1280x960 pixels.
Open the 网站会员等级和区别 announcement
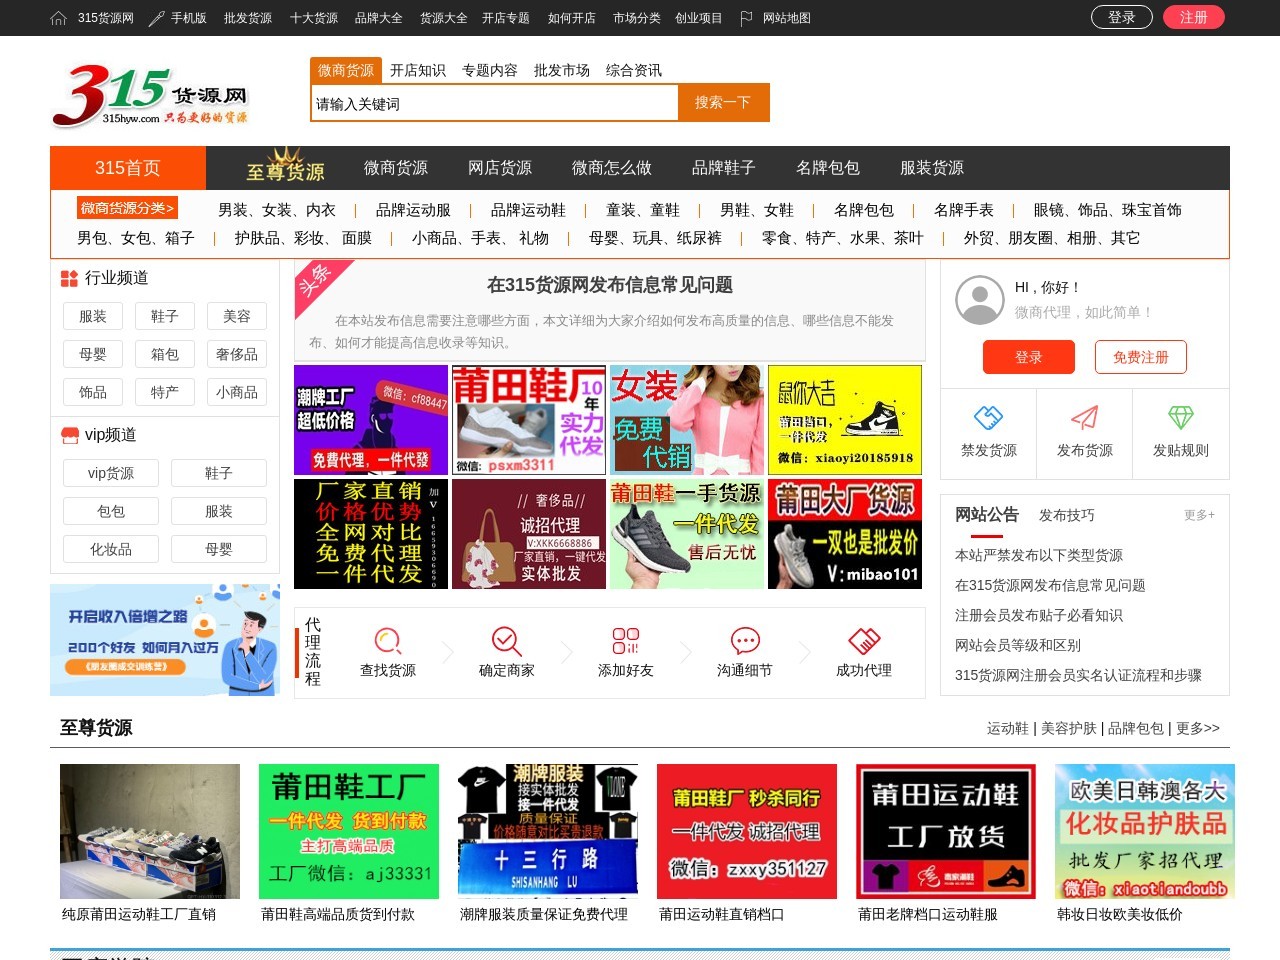pyautogui.click(x=1018, y=645)
